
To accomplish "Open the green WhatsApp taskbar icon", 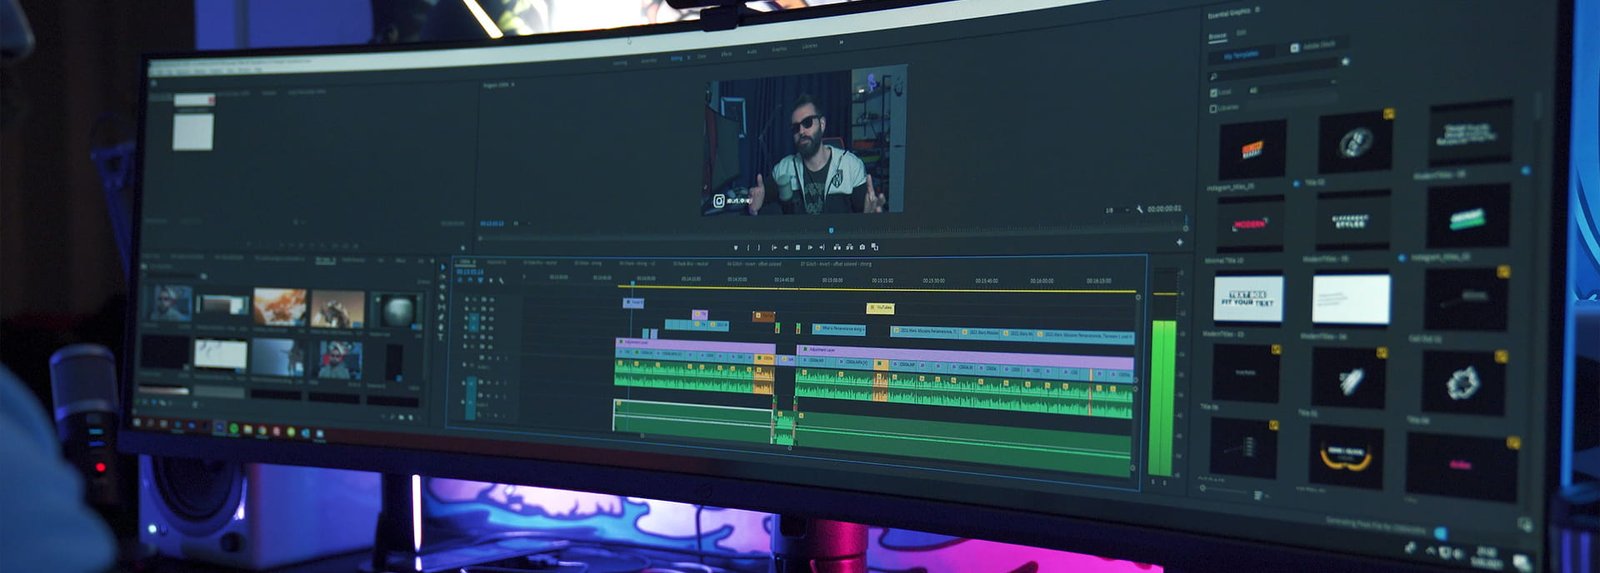I will [234, 428].
